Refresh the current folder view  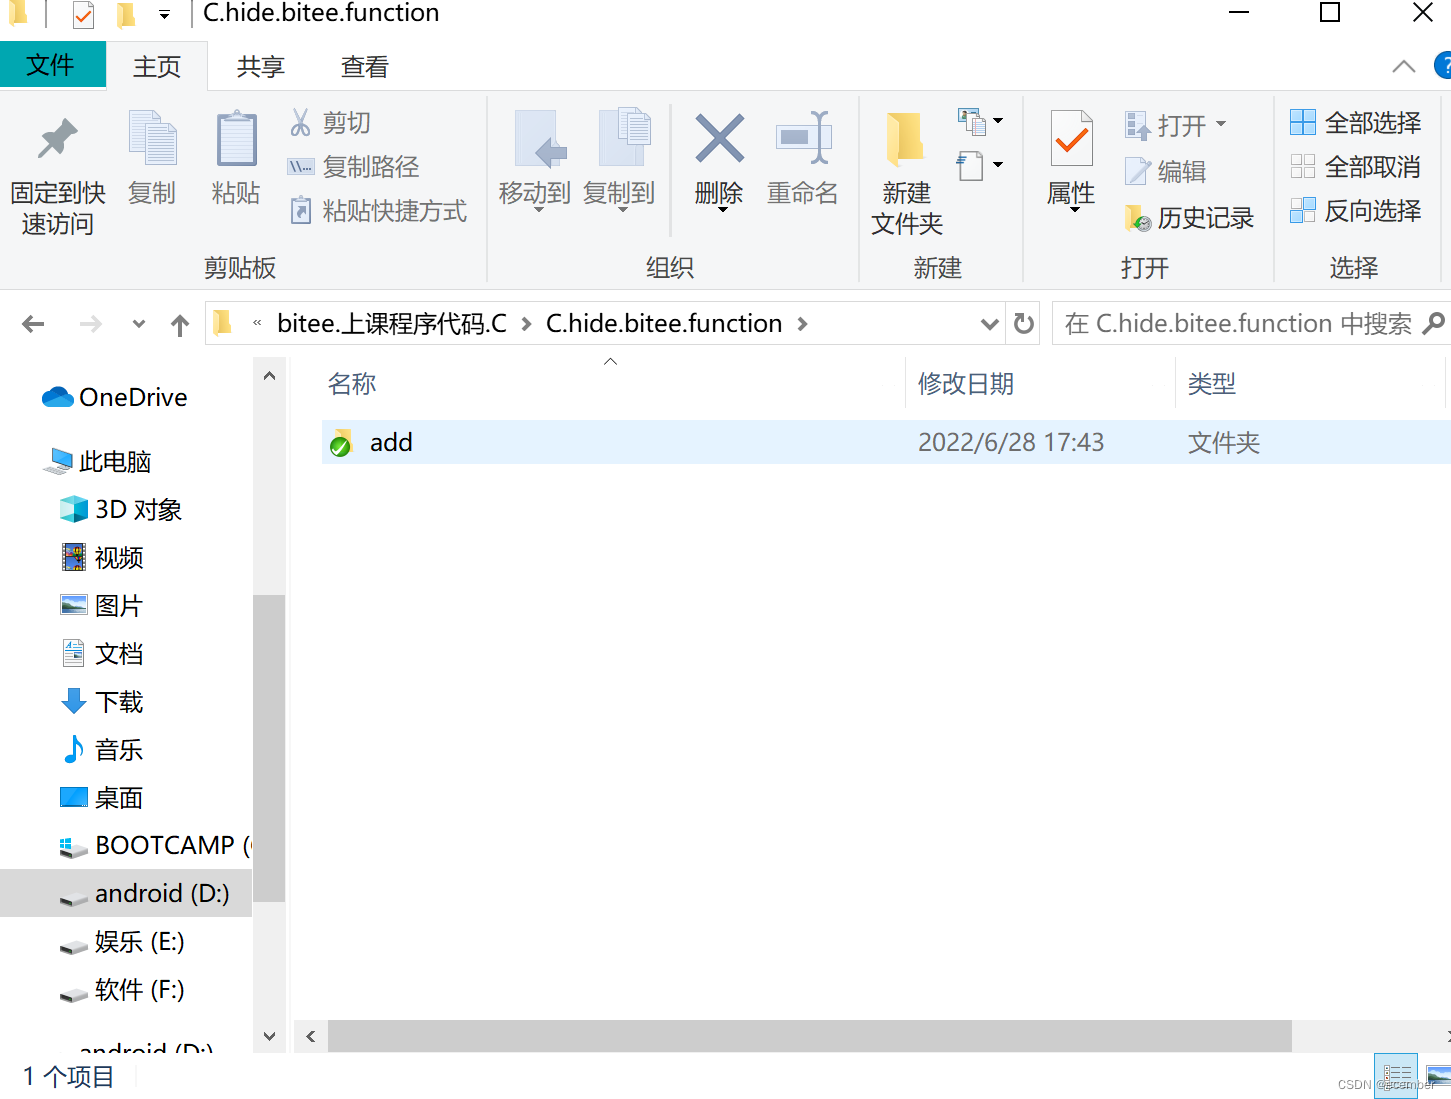(x=1024, y=323)
